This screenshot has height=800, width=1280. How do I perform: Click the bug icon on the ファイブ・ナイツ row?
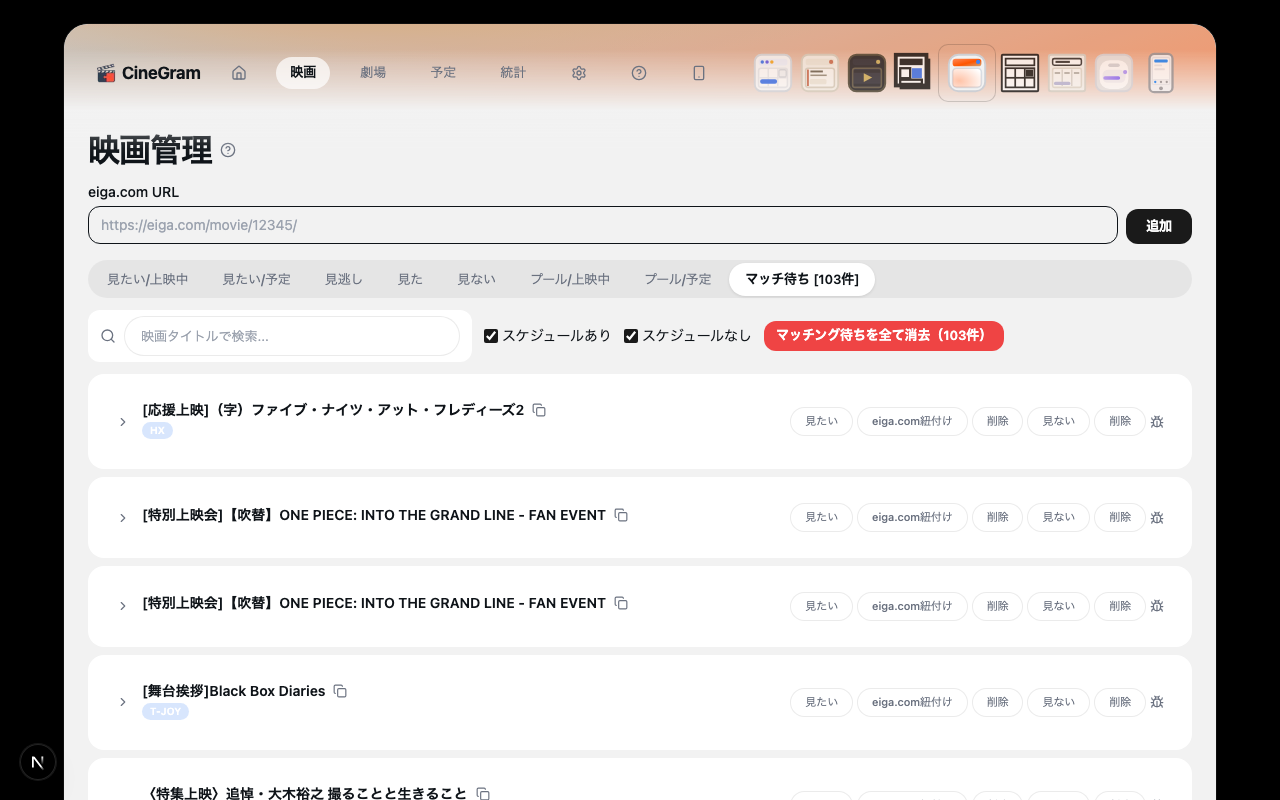click(1157, 422)
